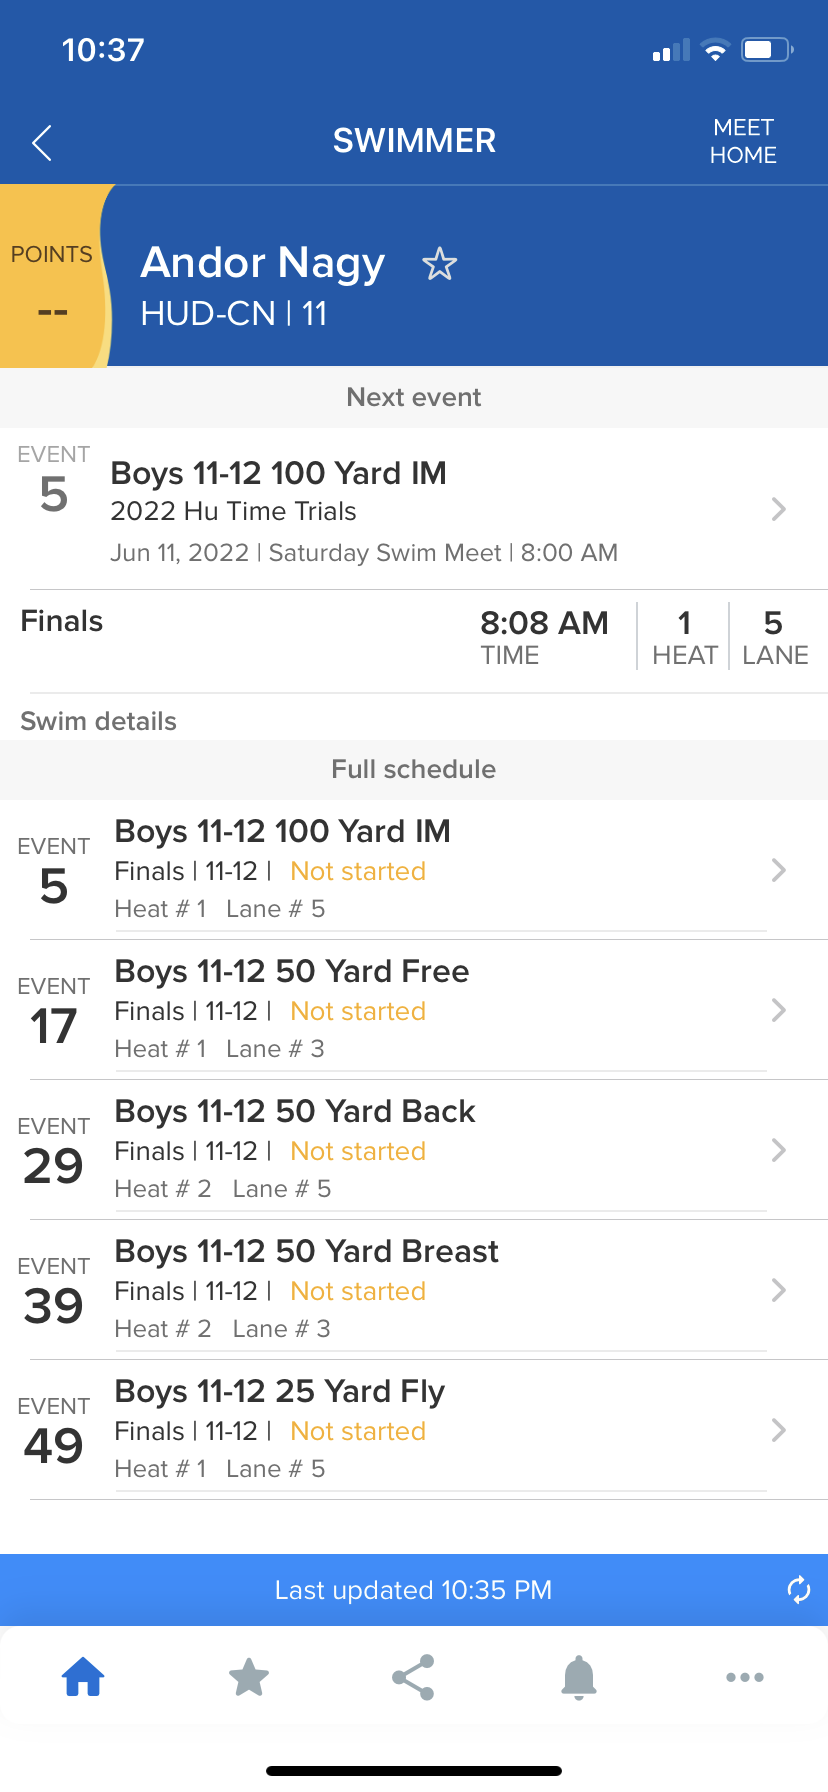Favorite swimmer Andor Nagy with star
Viewport: 828px width, 1792px height.
point(439,265)
